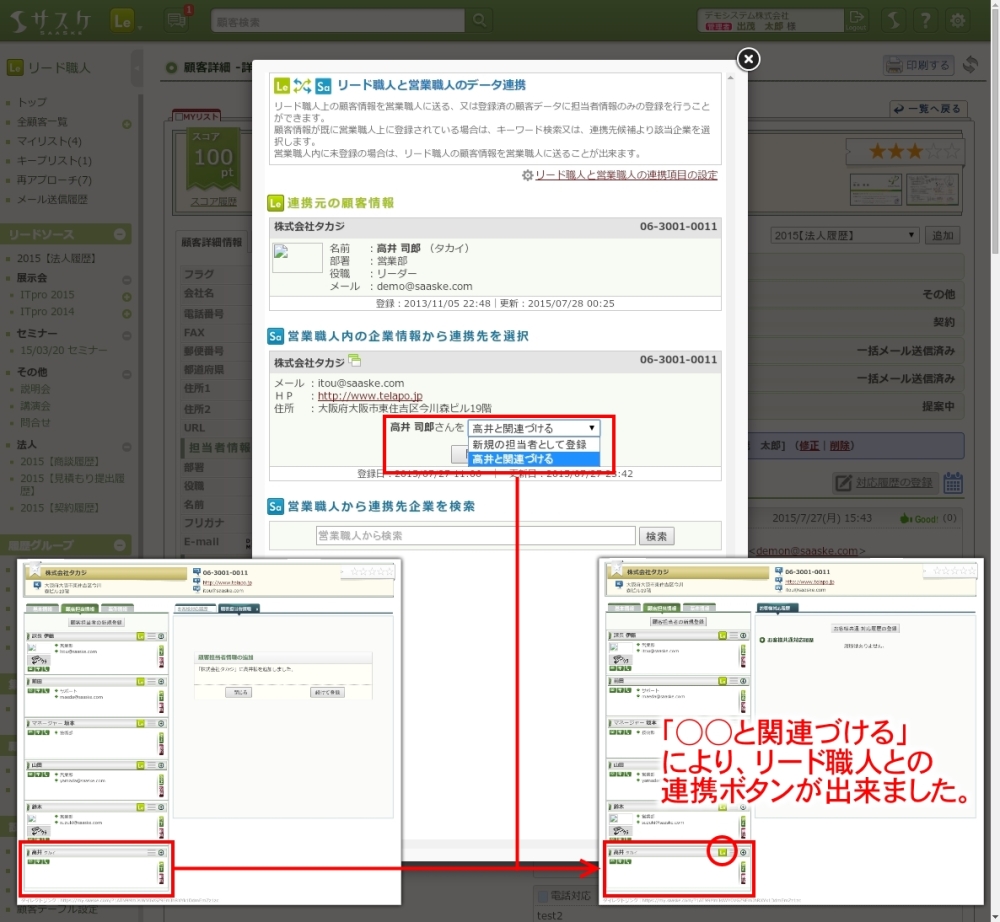Click the 検索 button in popup
The width and height of the screenshot is (1000, 922).
[656, 536]
